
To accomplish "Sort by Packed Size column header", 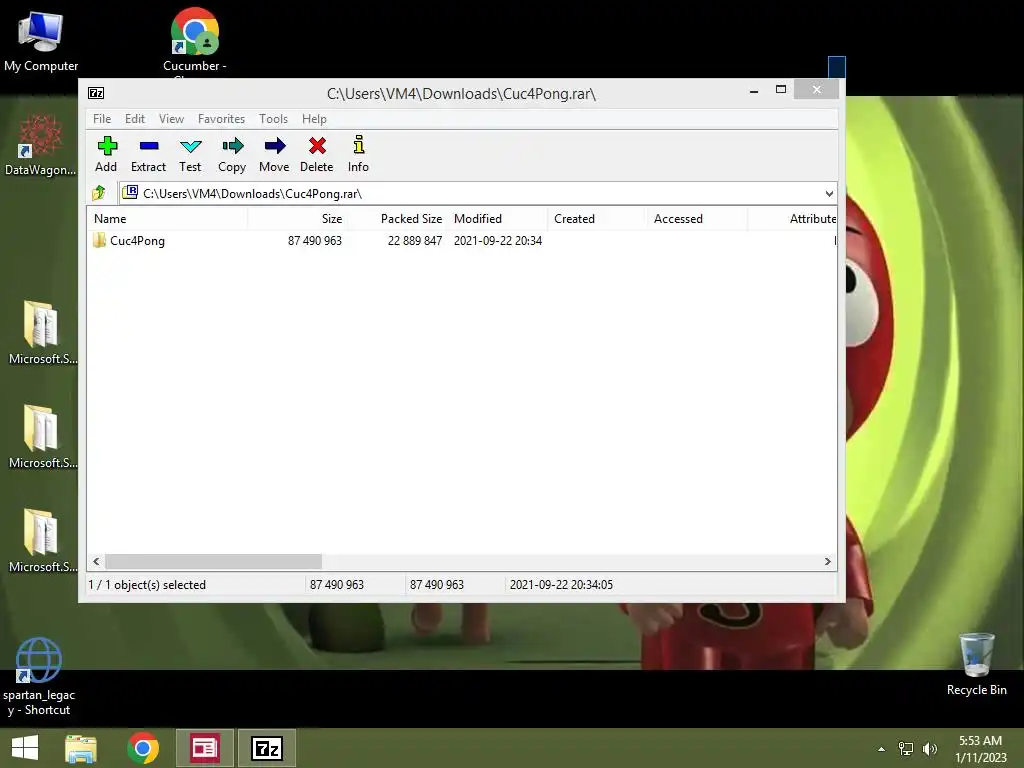I will (x=397, y=219).
